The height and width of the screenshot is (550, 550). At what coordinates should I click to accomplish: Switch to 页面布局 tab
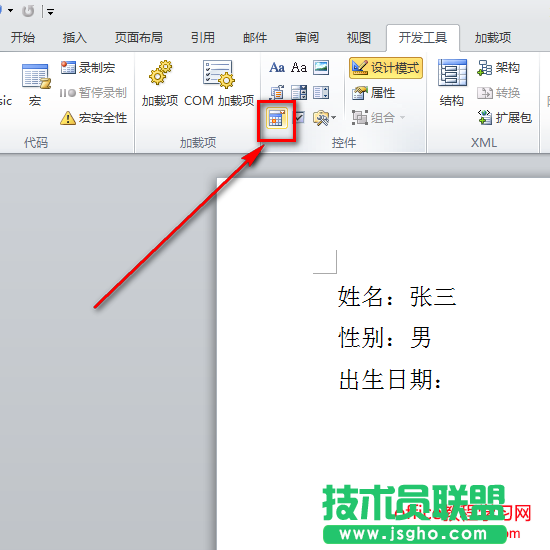coord(139,37)
